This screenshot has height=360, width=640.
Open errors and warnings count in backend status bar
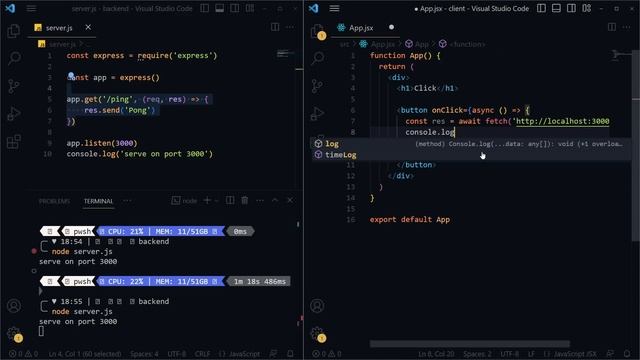point(24,354)
